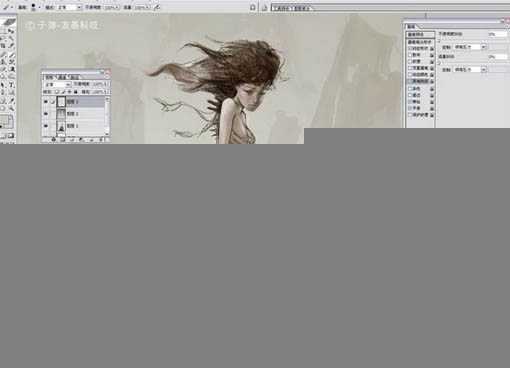Image resolution: width=510 pixels, height=368 pixels.
Task: Toggle Protect Texture checkbox in Brushes panel
Action: (410, 115)
